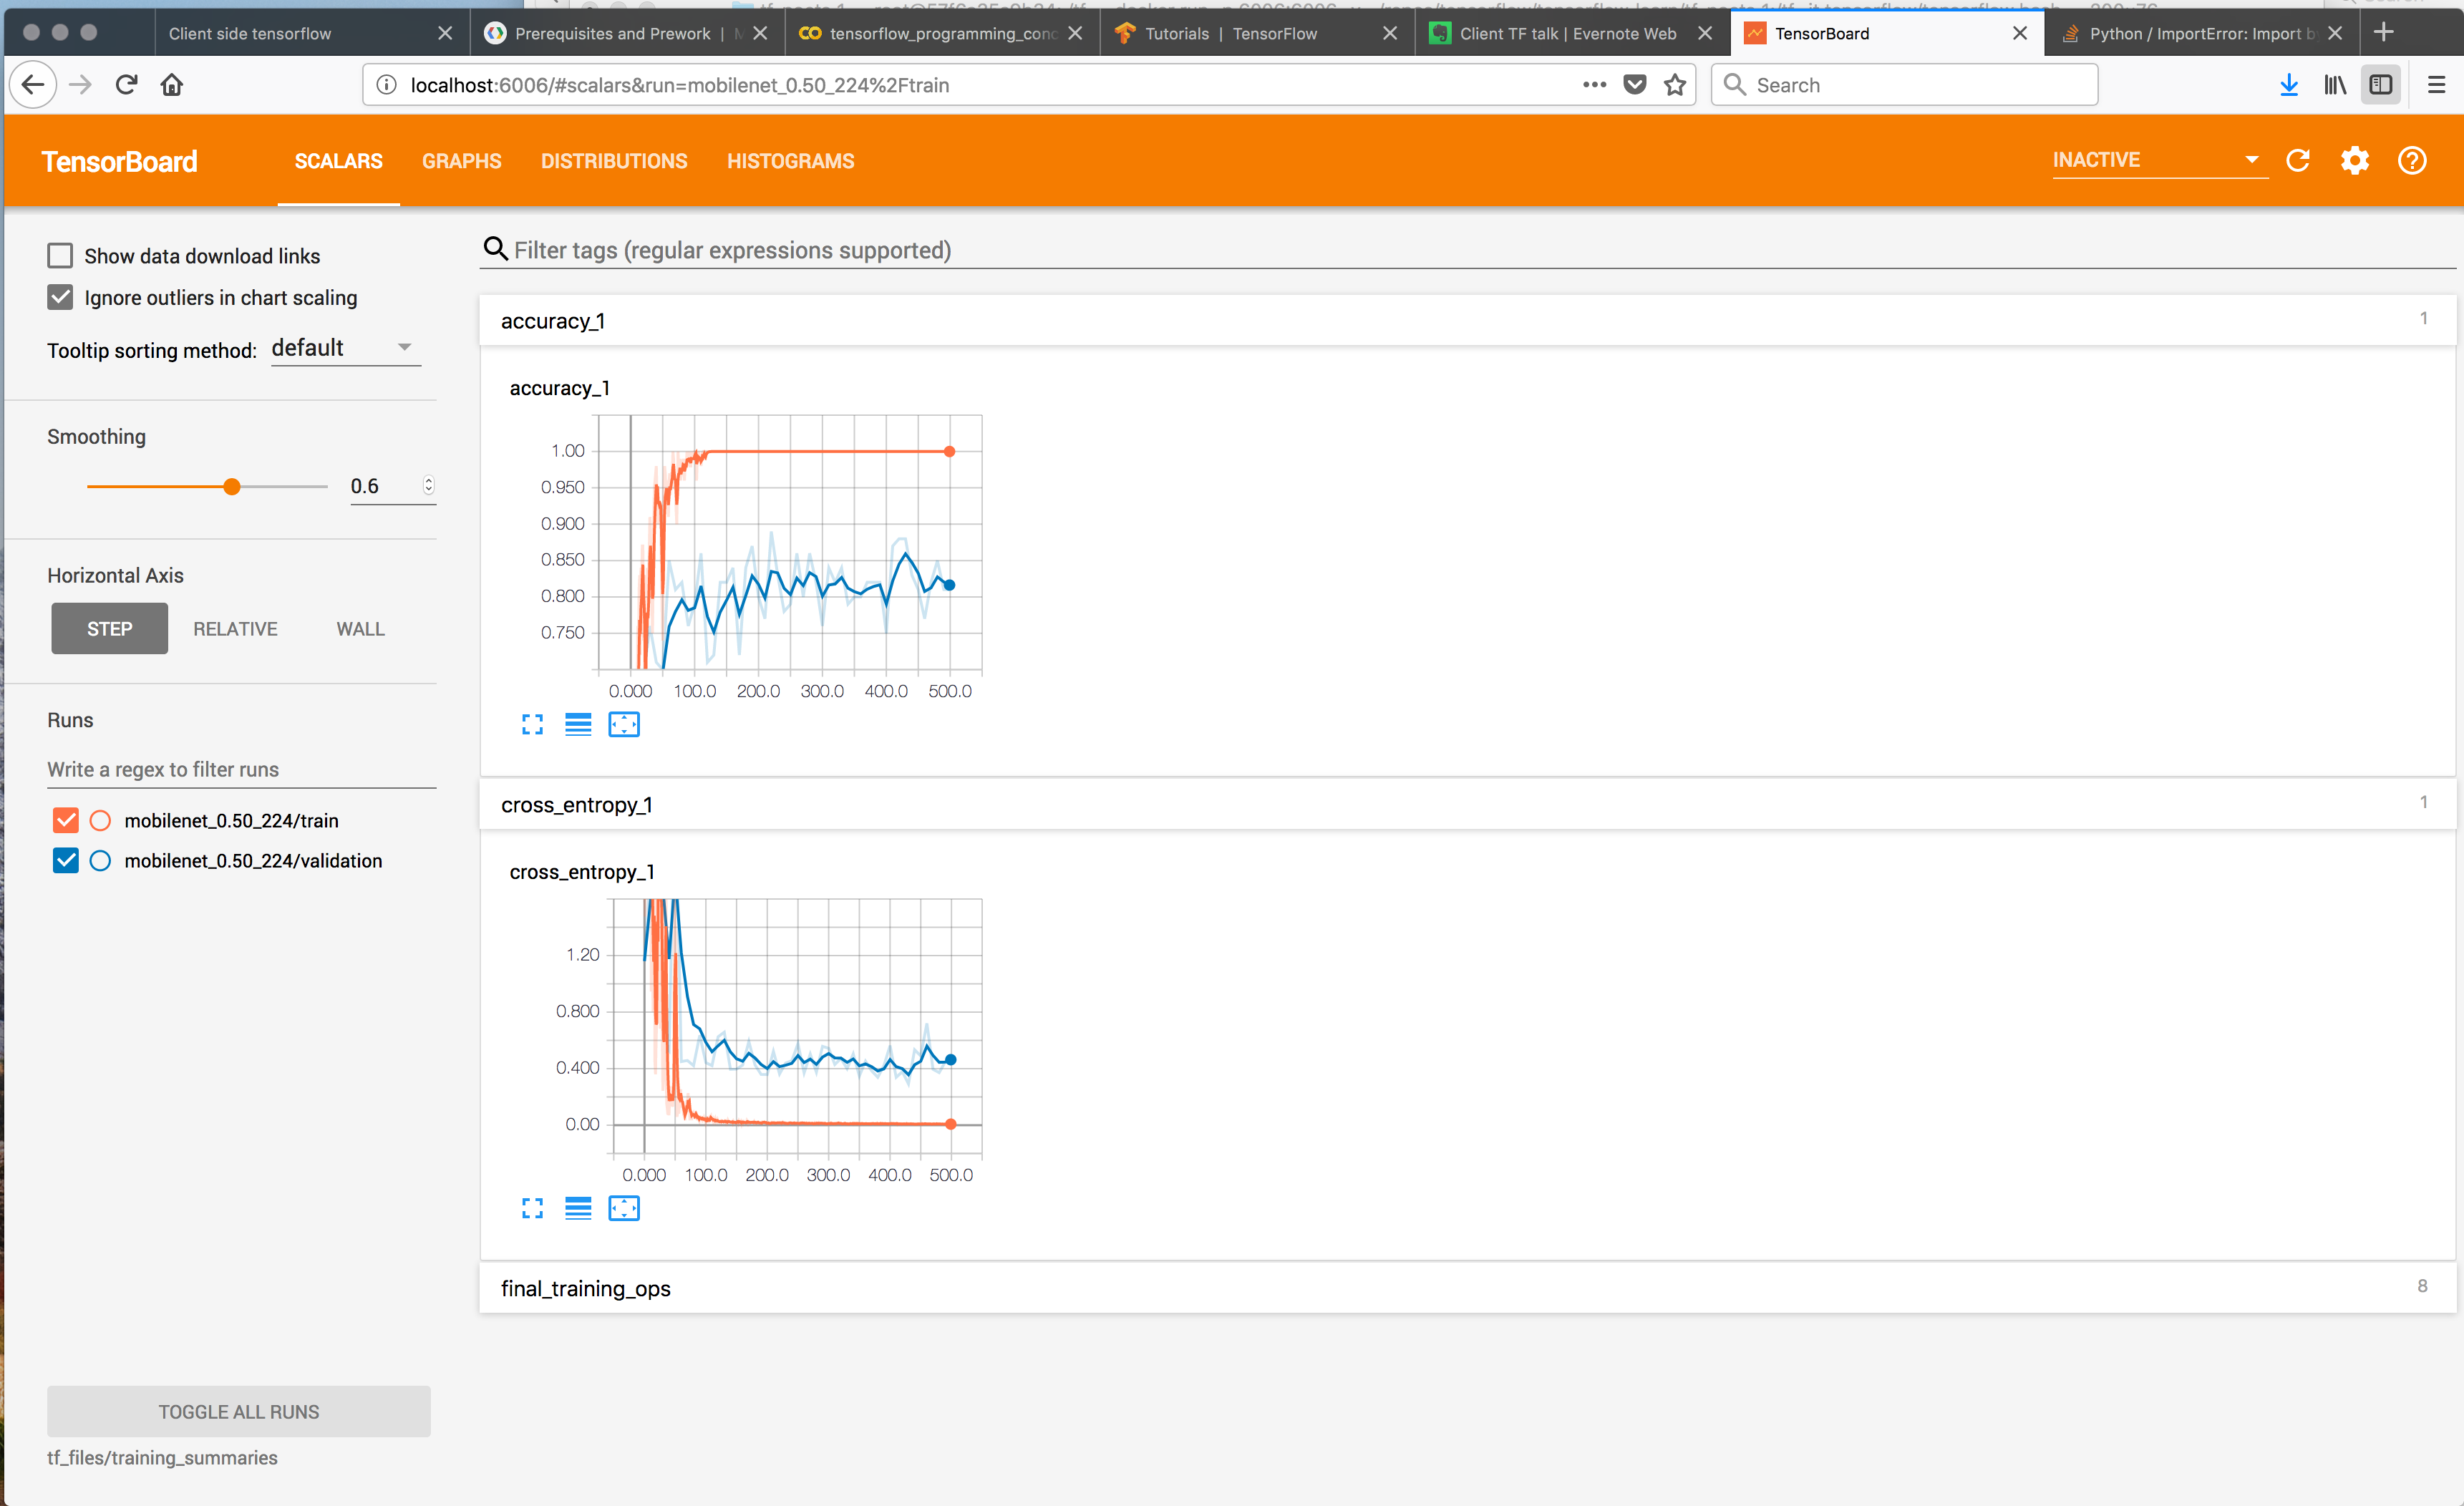Click TensorBoard reload data icon
Screen dimensions: 2464x1506
(2297, 161)
